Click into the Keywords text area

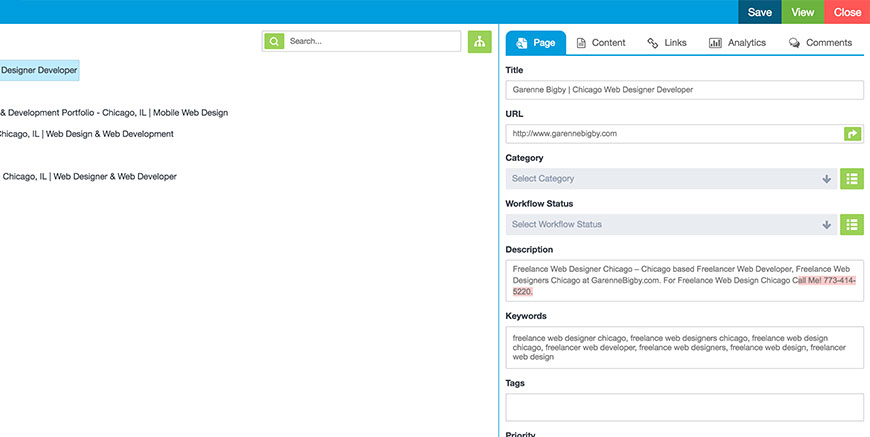[x=684, y=347]
